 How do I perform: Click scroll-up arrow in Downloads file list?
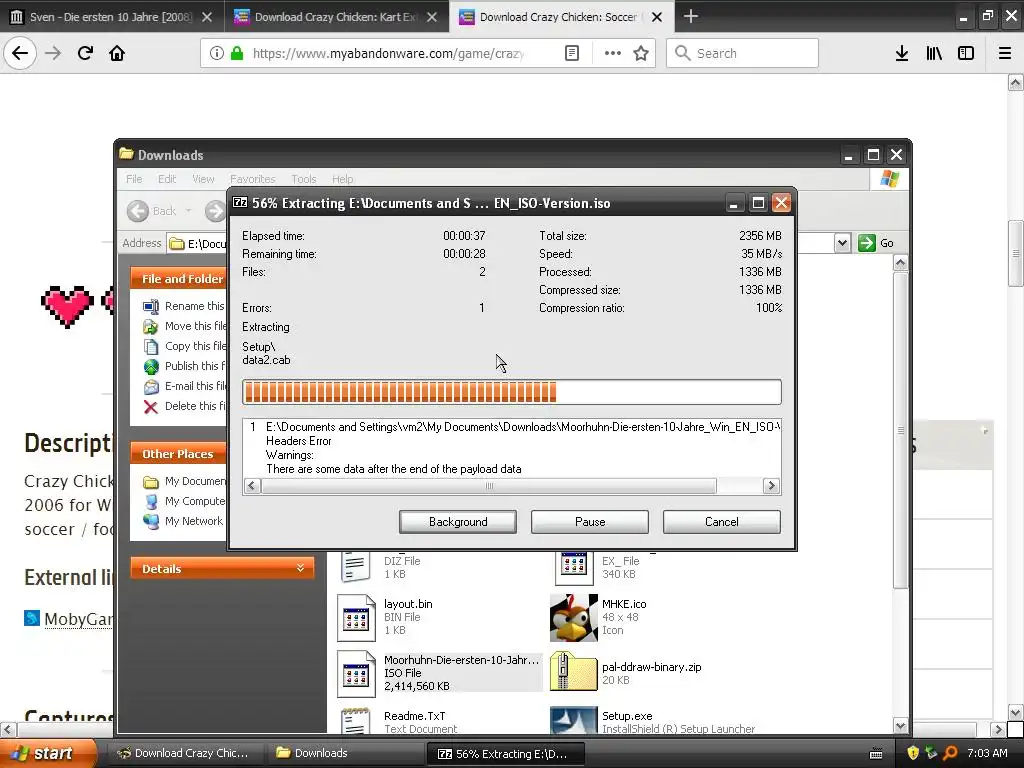click(901, 263)
